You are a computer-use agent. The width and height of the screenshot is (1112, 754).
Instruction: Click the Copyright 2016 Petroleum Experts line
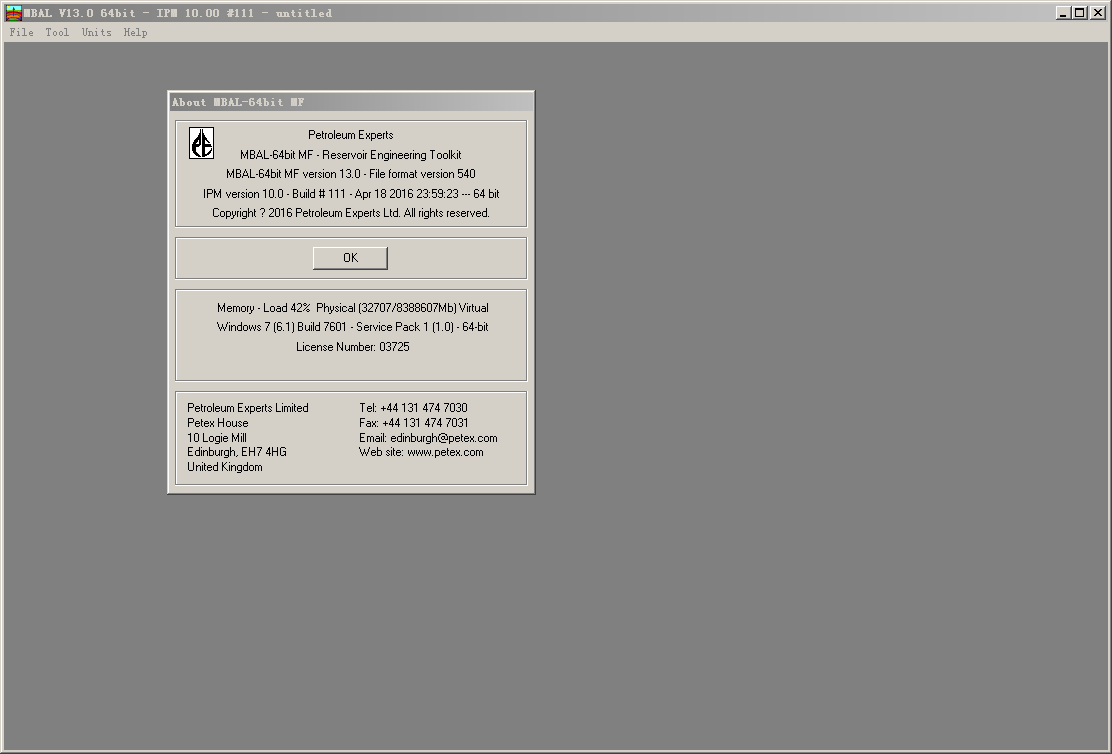tap(351, 213)
